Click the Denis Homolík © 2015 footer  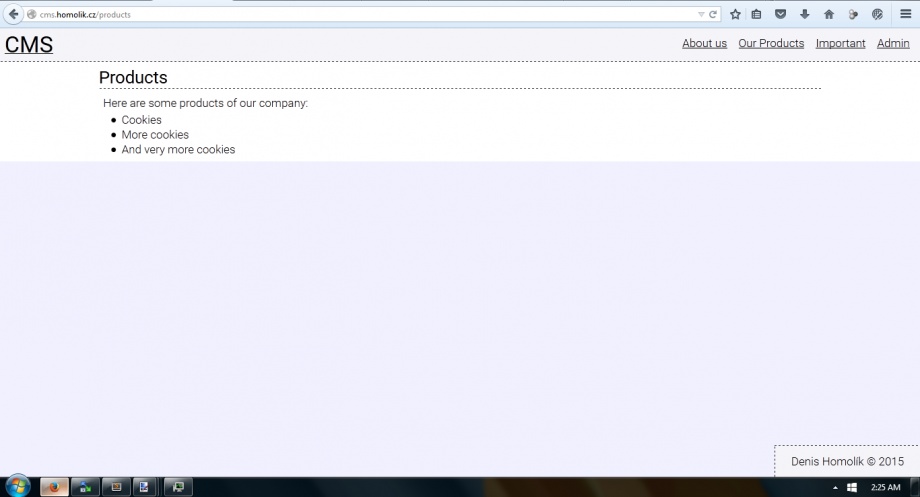[x=847, y=462]
